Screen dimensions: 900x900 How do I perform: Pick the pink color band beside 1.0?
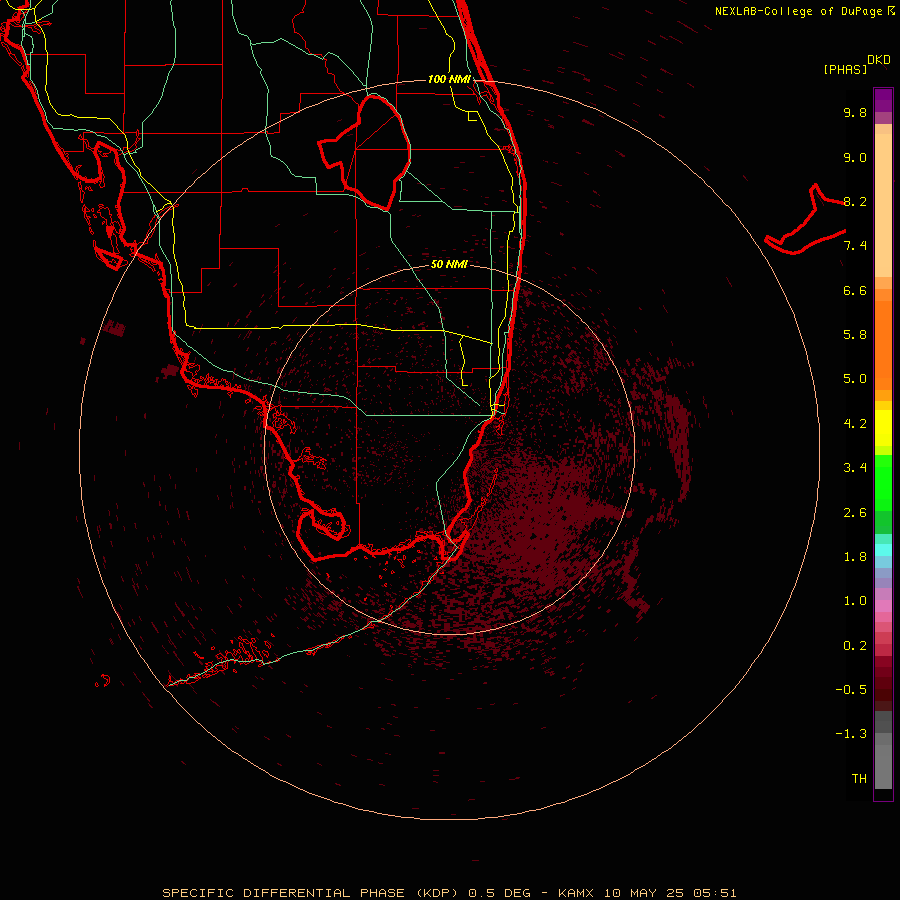(883, 606)
